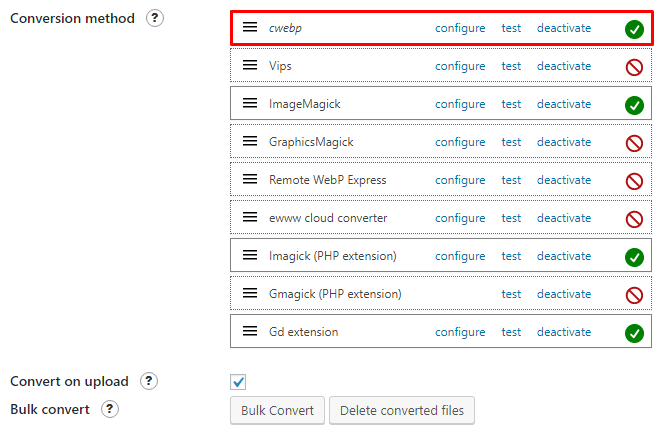Configure the Gd extension
The width and height of the screenshot is (664, 438).
click(460, 332)
